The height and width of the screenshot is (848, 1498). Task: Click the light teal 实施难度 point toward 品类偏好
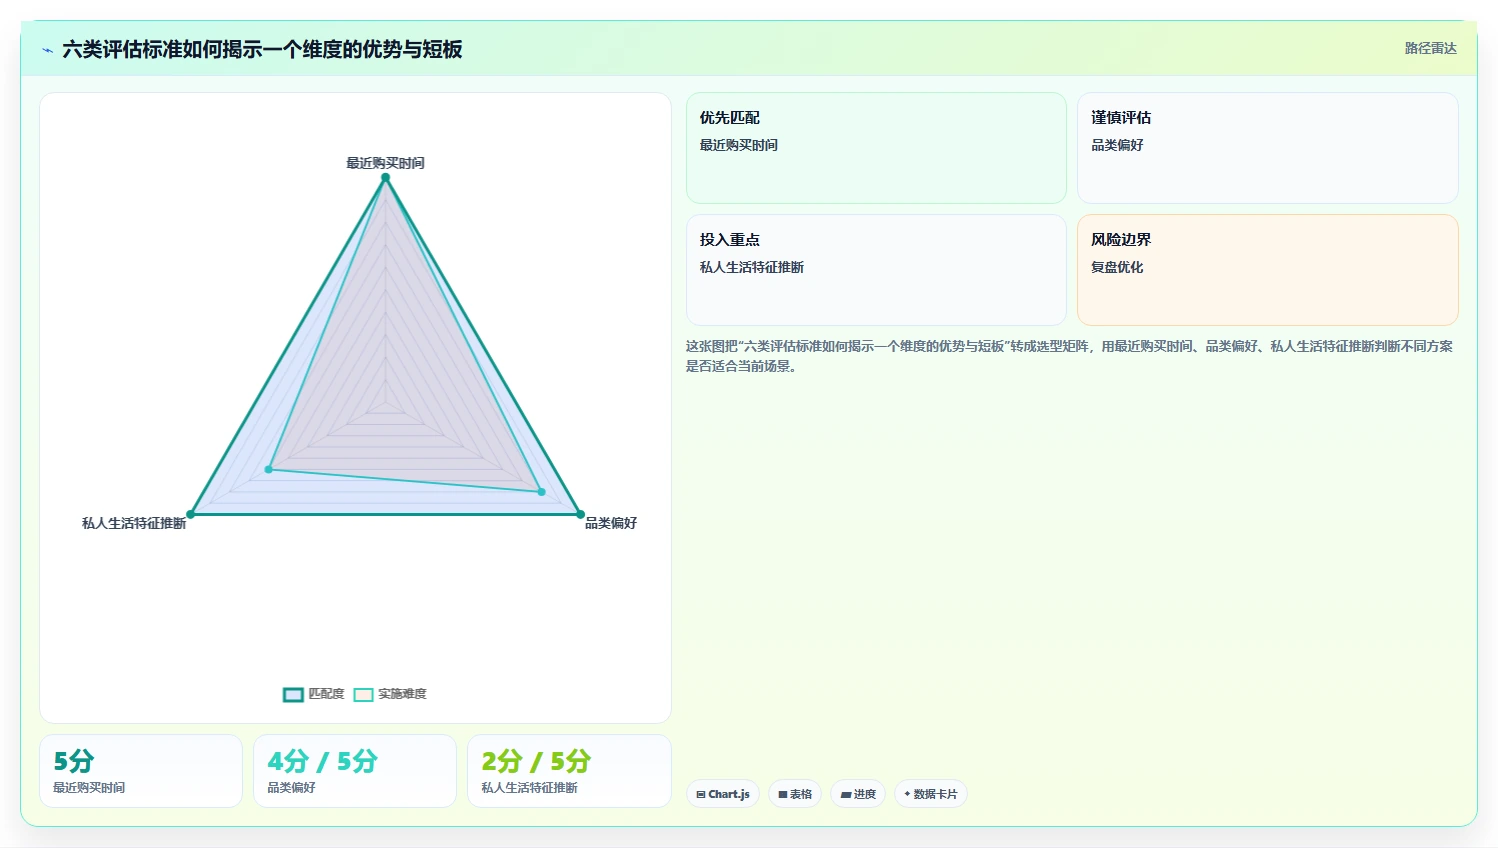pyautogui.click(x=541, y=492)
